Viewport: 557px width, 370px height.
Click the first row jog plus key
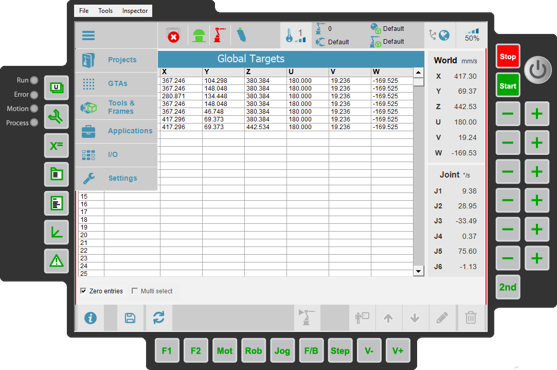tap(537, 114)
